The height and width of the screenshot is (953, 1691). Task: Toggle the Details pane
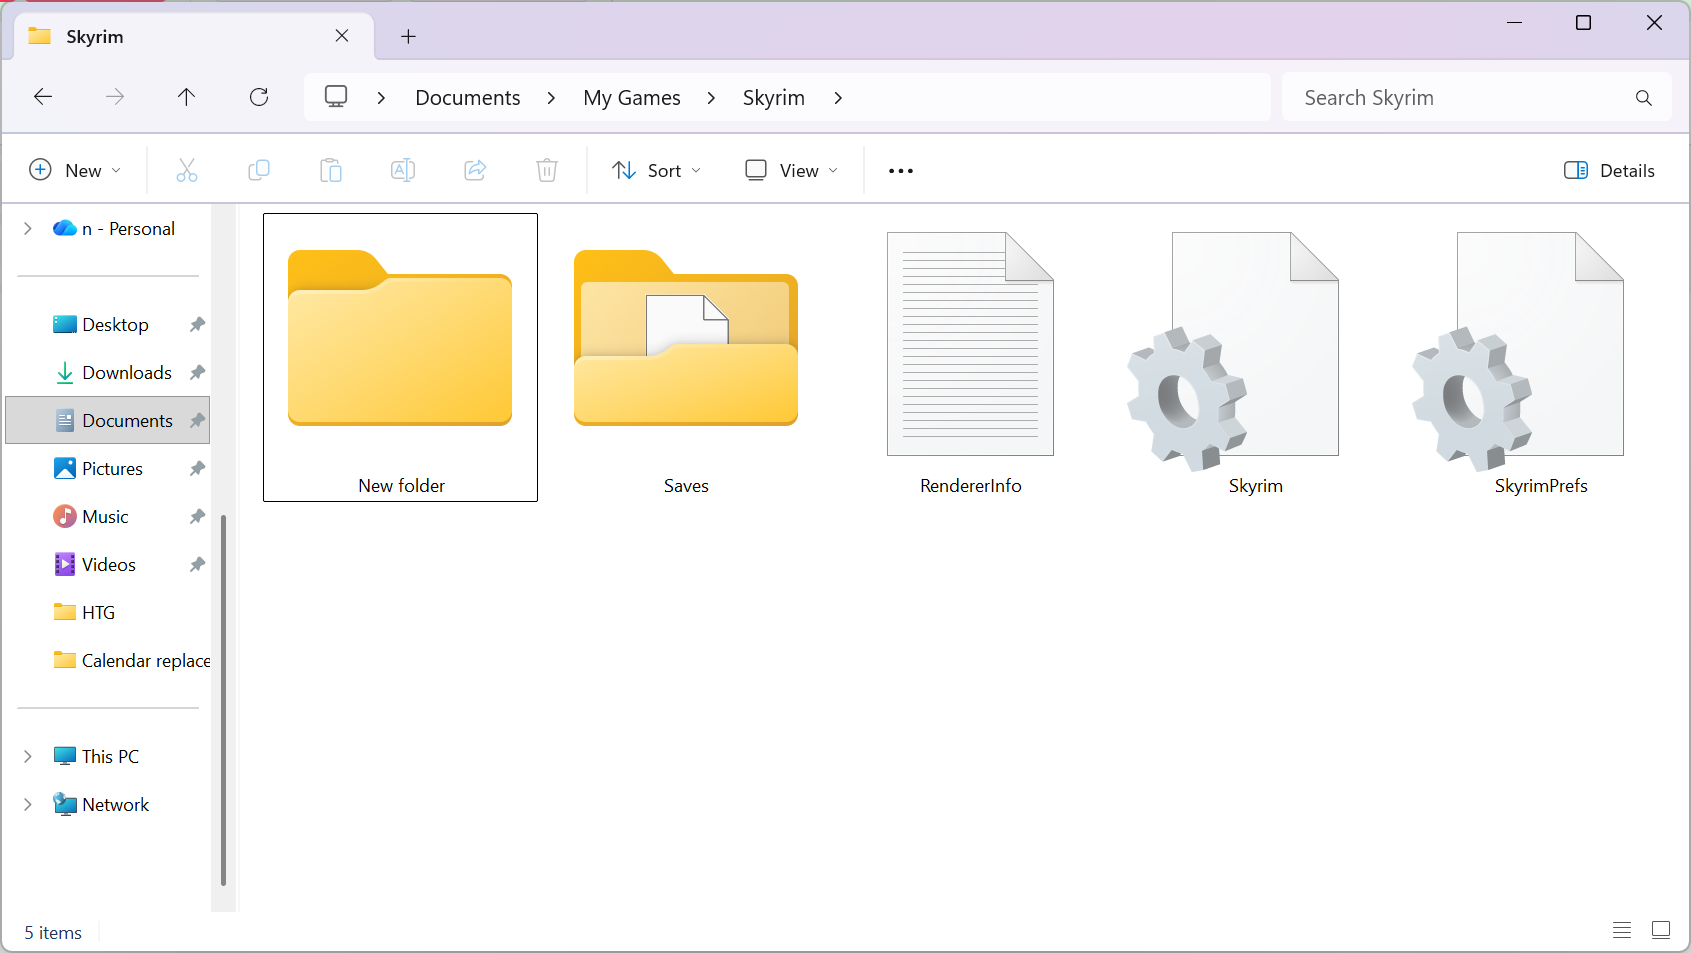point(1609,170)
